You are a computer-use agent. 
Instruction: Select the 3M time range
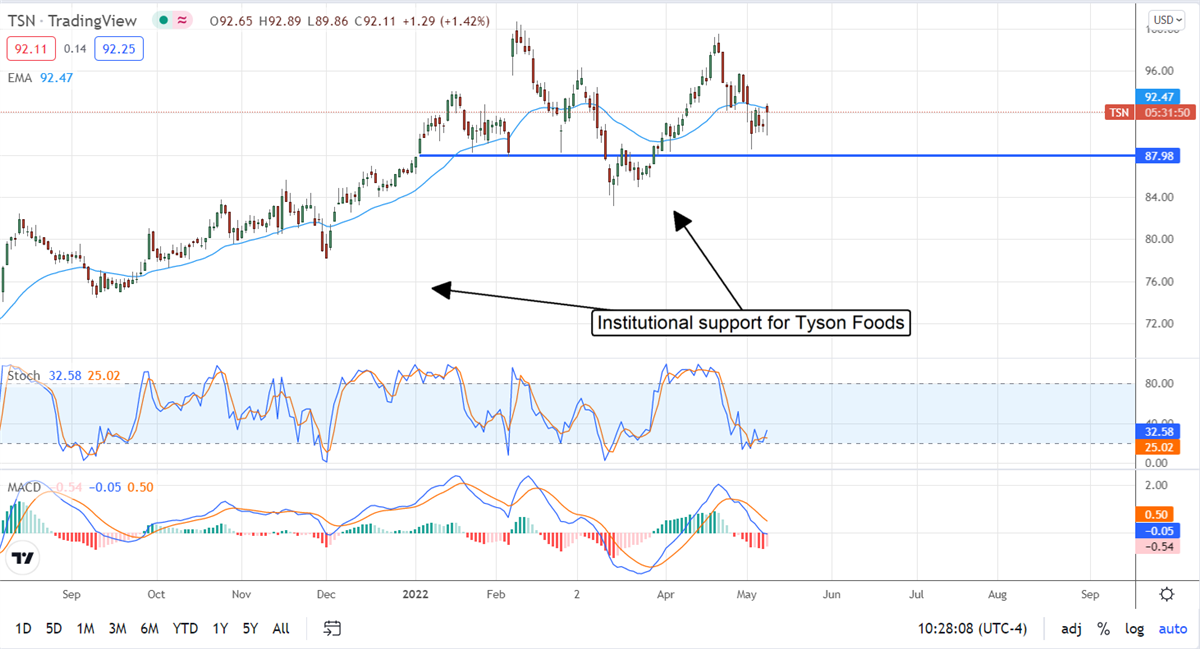pos(117,629)
